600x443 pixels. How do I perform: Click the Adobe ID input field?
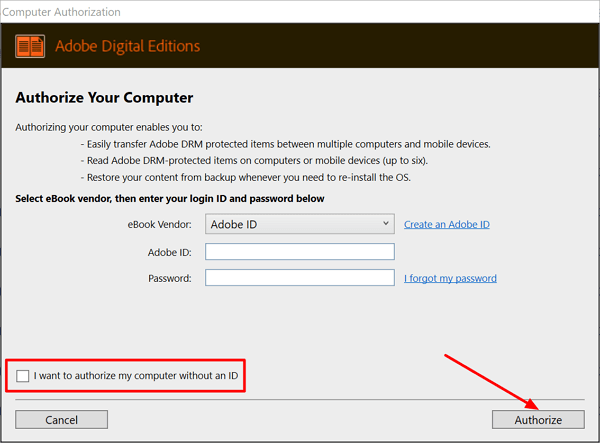300,252
